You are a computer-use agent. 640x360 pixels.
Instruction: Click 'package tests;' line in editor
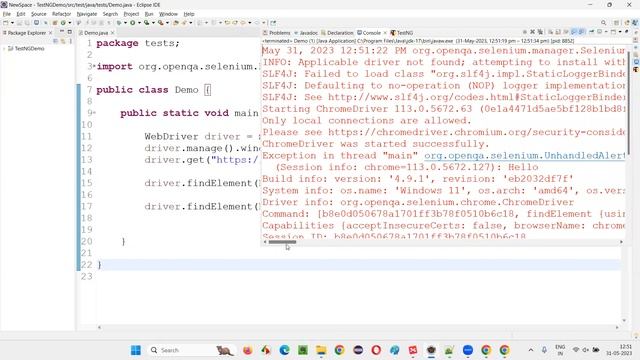138,43
